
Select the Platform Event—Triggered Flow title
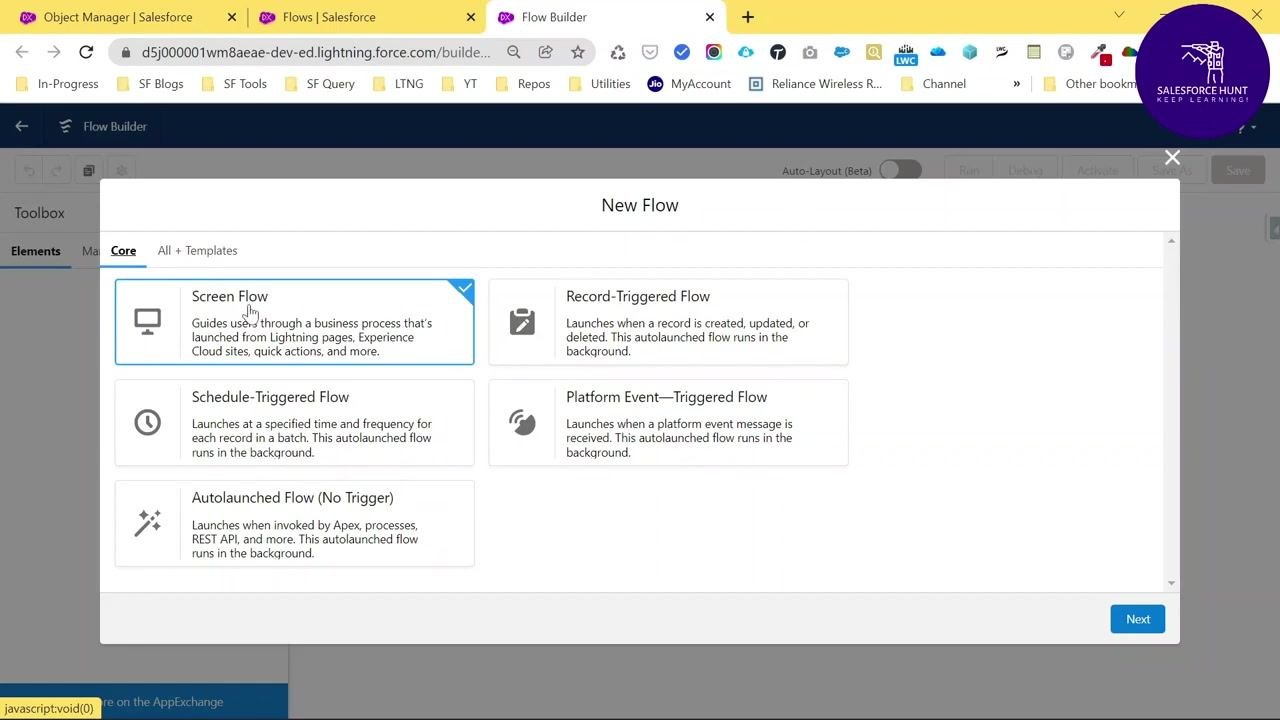pos(666,397)
